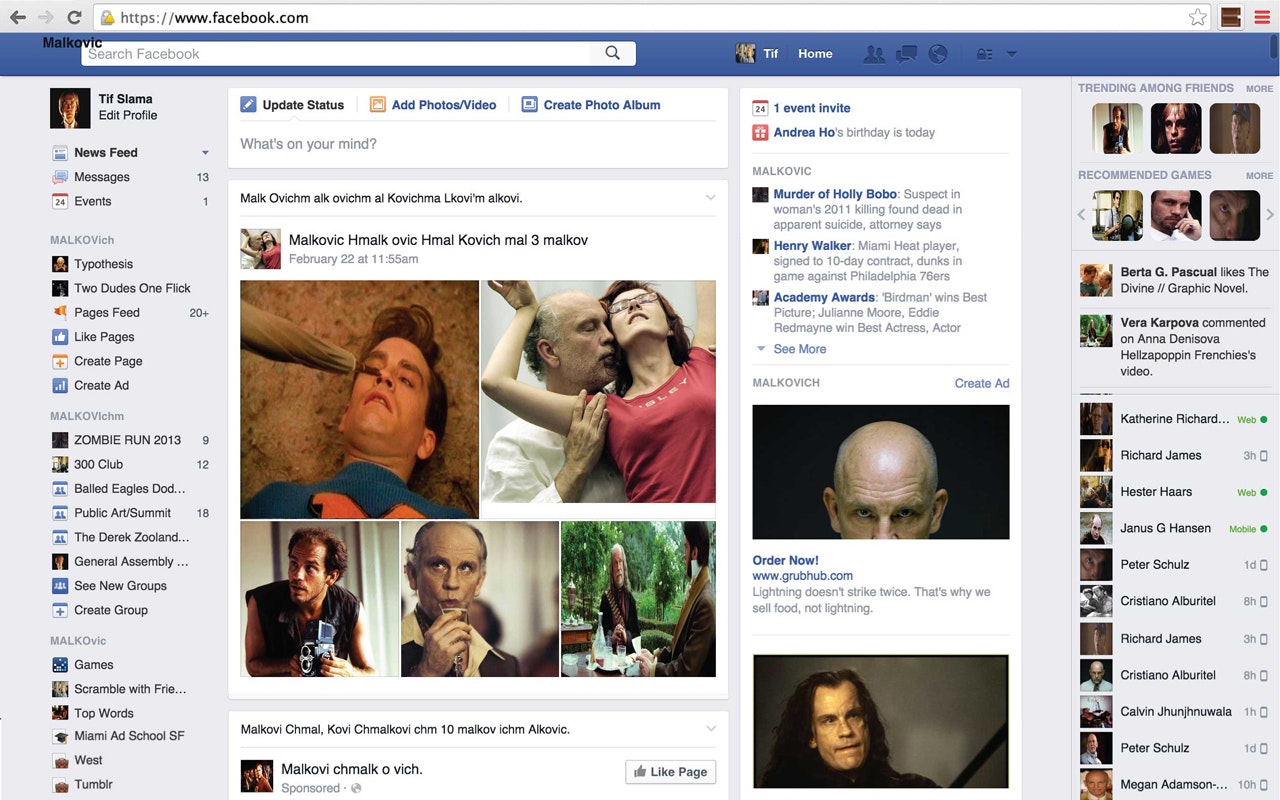Open the Games sidebar icon

tap(61, 664)
